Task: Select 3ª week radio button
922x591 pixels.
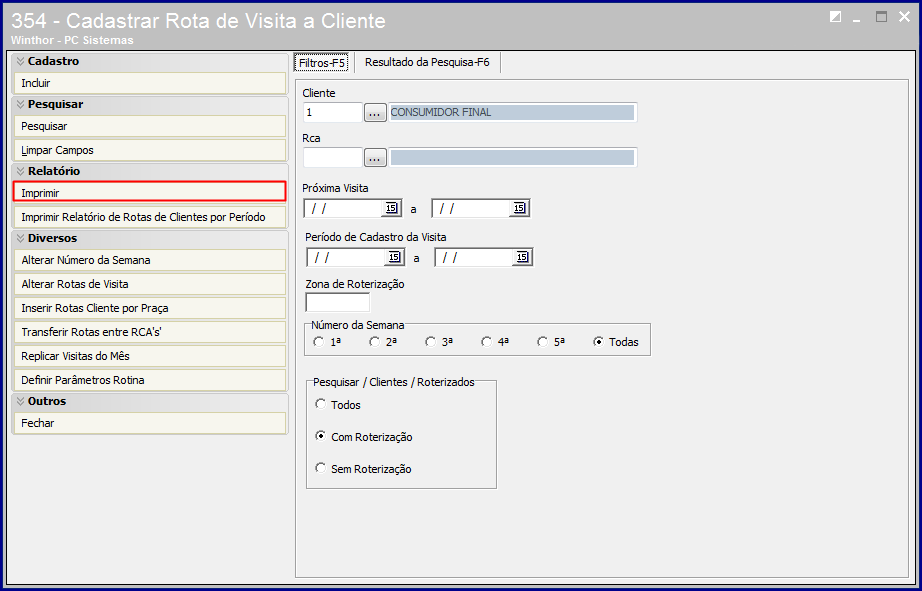Action: 431,342
